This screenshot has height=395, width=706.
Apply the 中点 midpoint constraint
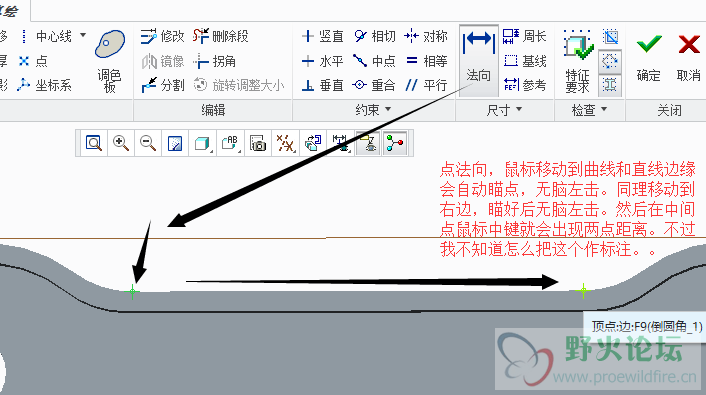(x=374, y=61)
